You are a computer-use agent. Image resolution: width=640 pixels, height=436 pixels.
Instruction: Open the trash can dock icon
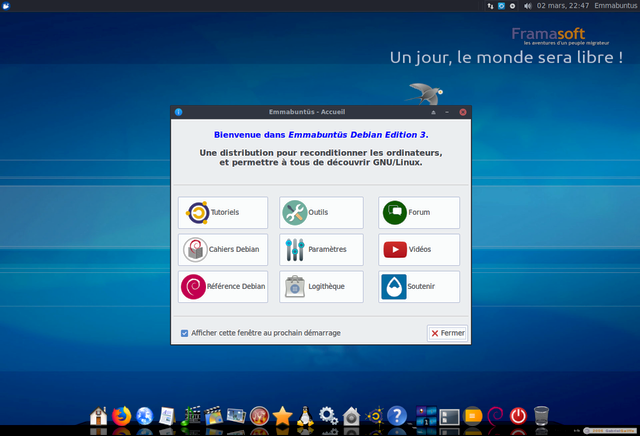[x=541, y=416]
